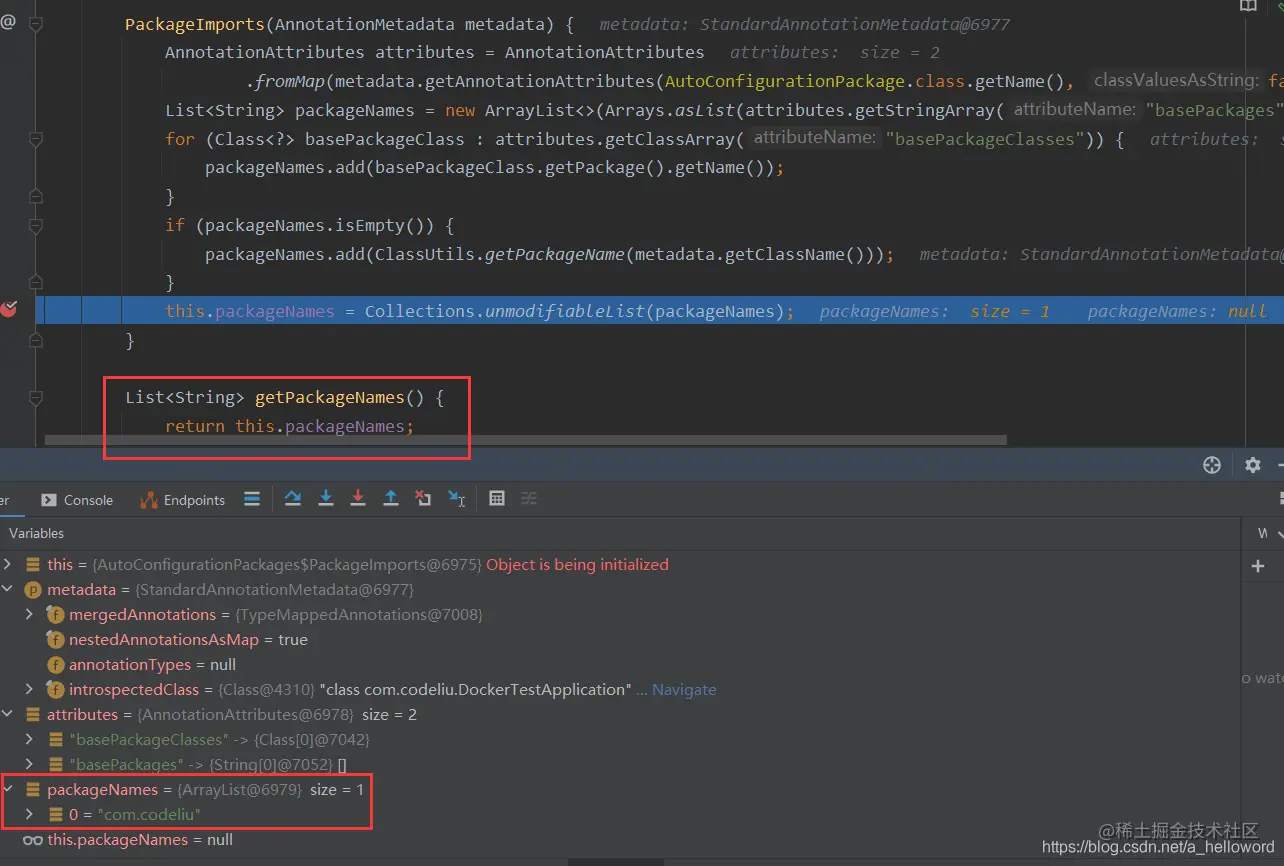Click the red Force Step Into icon
The image size is (1284, 866).
[x=358, y=498]
